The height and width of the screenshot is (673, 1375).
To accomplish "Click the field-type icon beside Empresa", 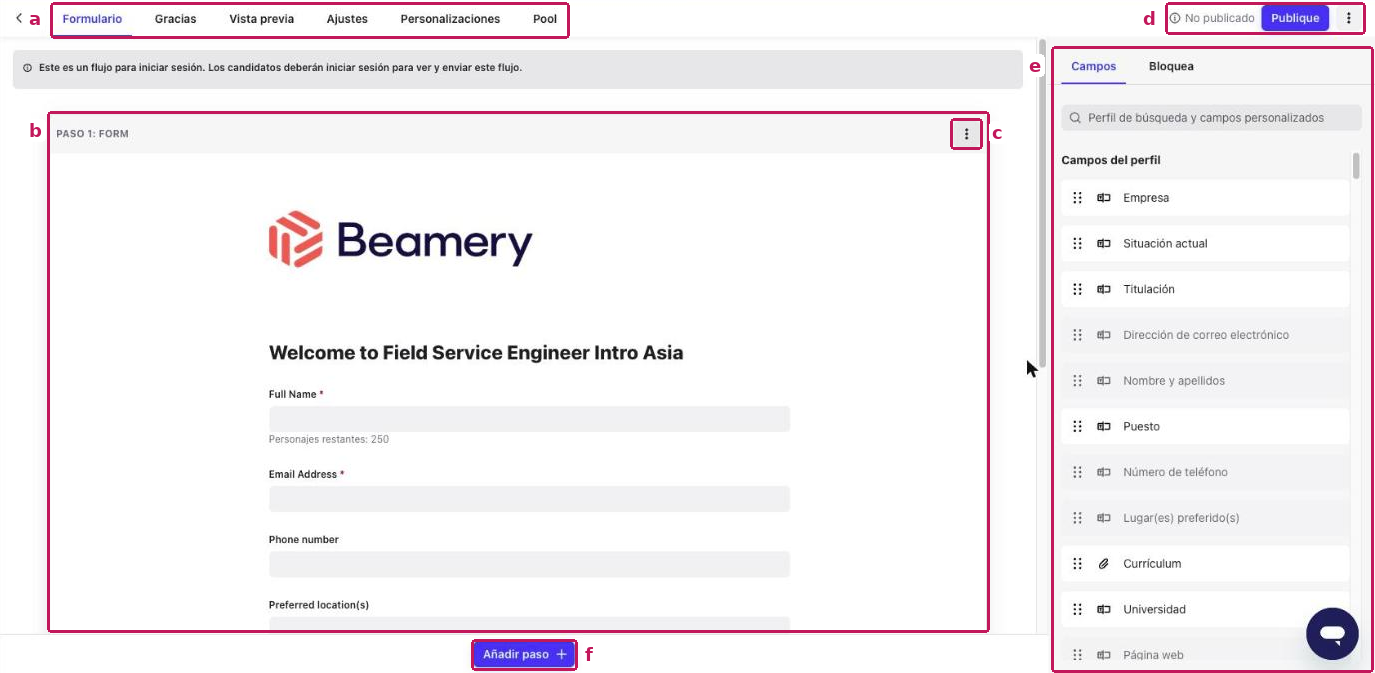I will coord(1104,198).
